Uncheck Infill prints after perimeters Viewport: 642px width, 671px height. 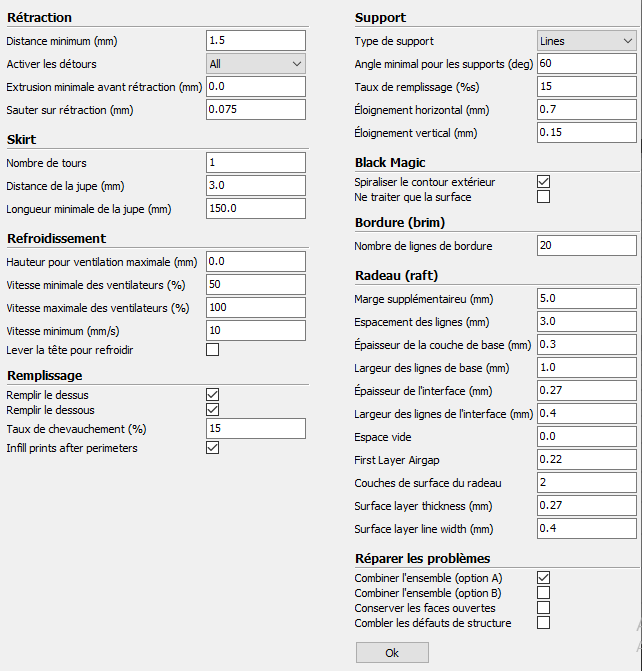(x=213, y=448)
